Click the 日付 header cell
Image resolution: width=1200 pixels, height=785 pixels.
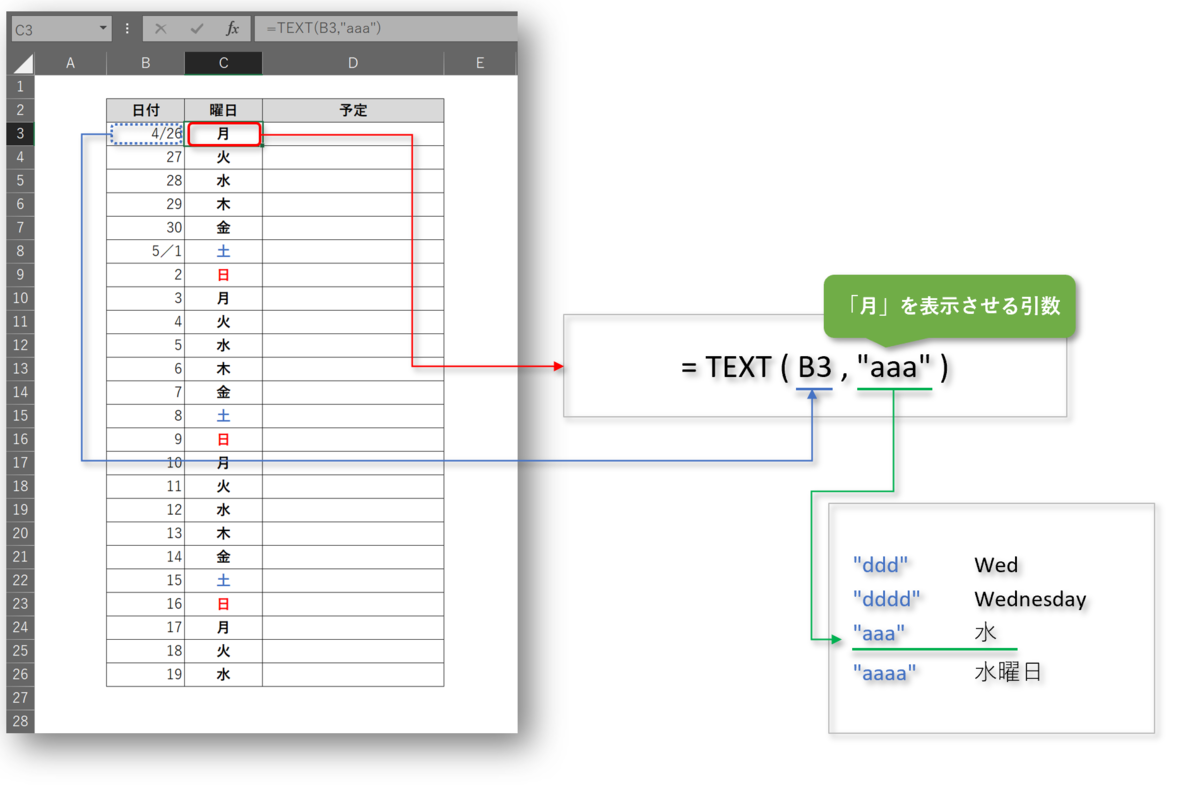click(145, 110)
